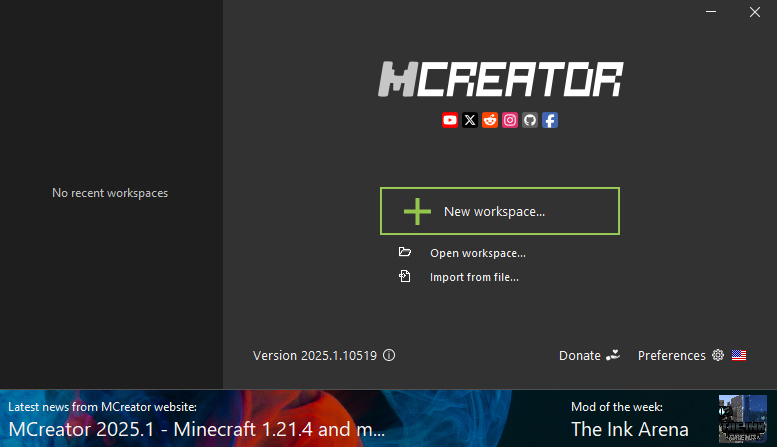
Task: Open the Instagram social icon
Action: (510, 120)
